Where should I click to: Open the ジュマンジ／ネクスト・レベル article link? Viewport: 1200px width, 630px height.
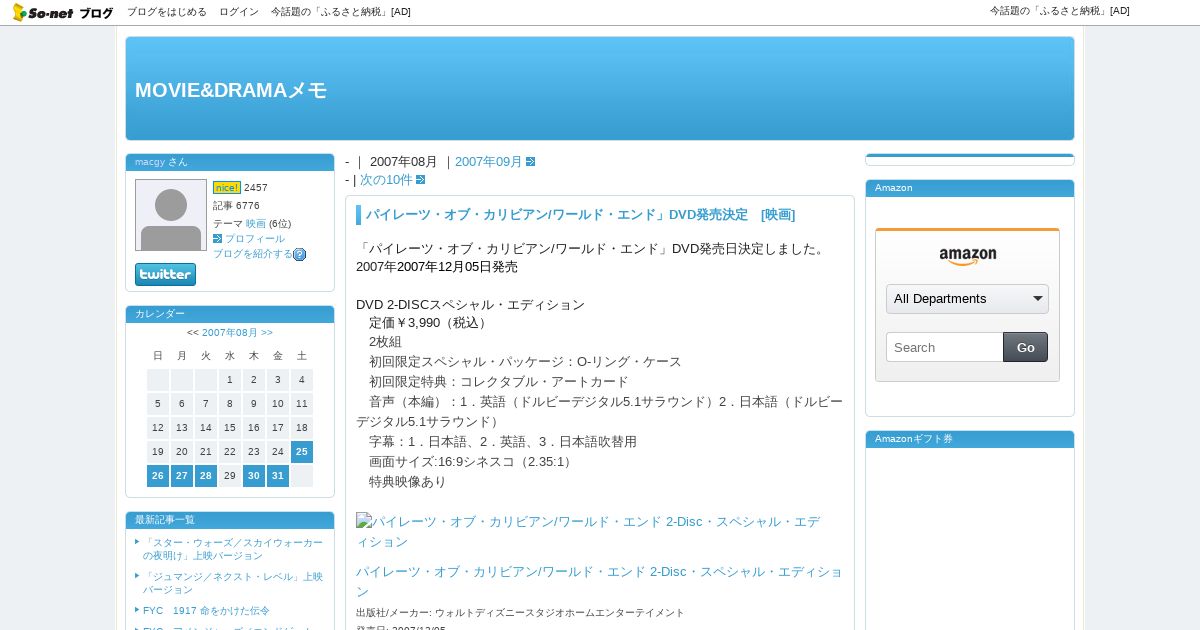click(x=233, y=583)
